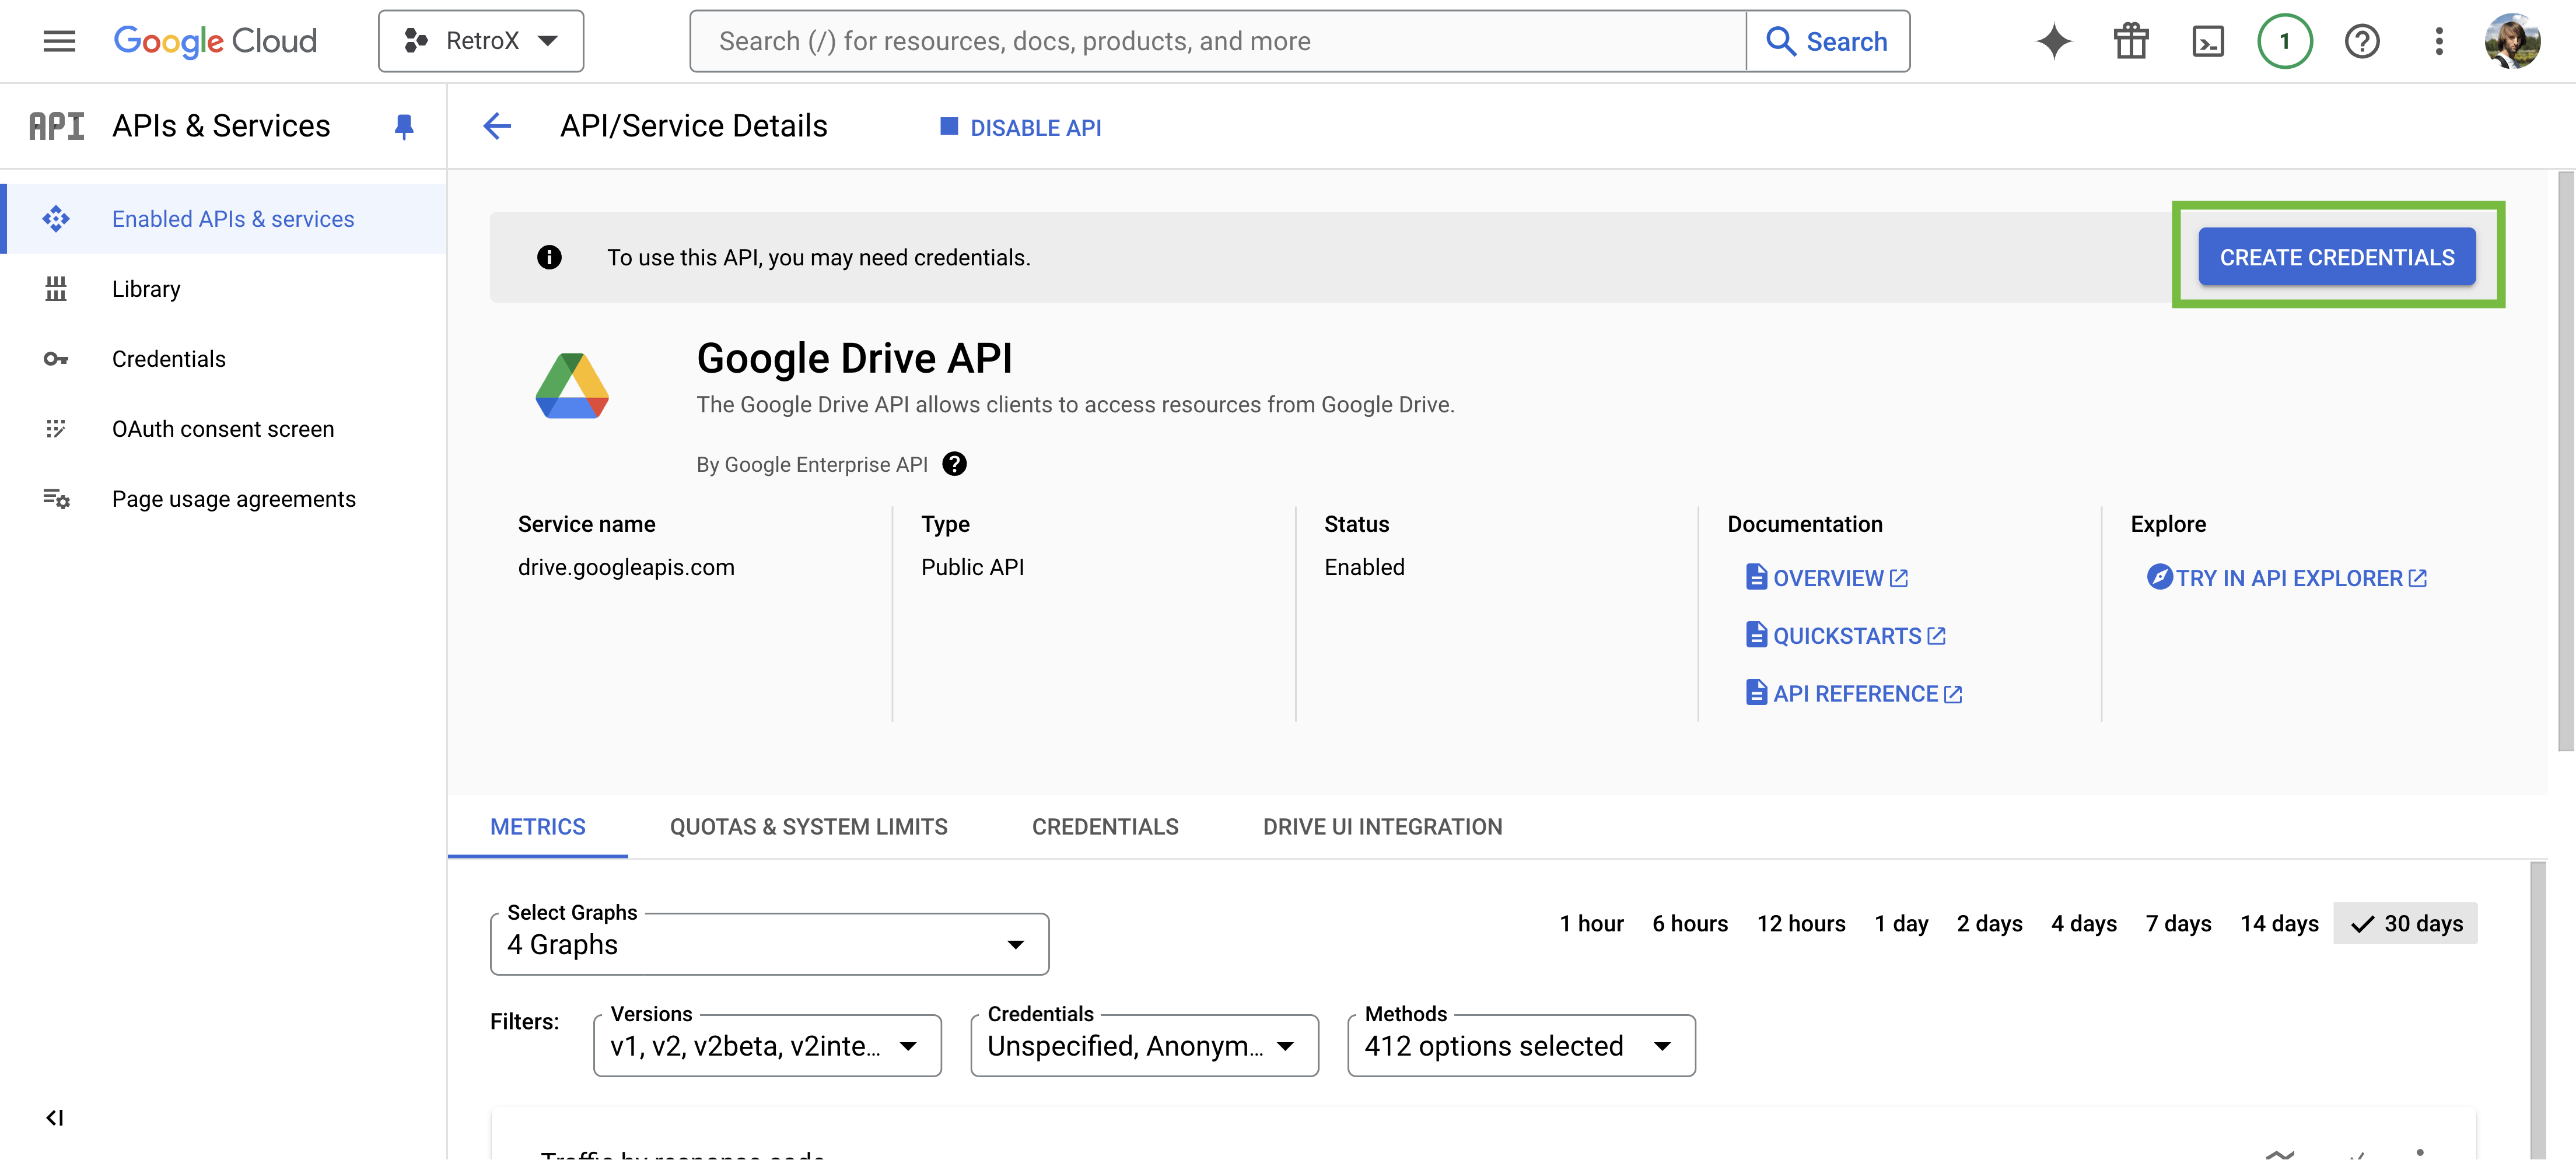Screen dimensions: 2576x1160
Task: Click service name drive.googleapis.com text
Action: point(626,567)
